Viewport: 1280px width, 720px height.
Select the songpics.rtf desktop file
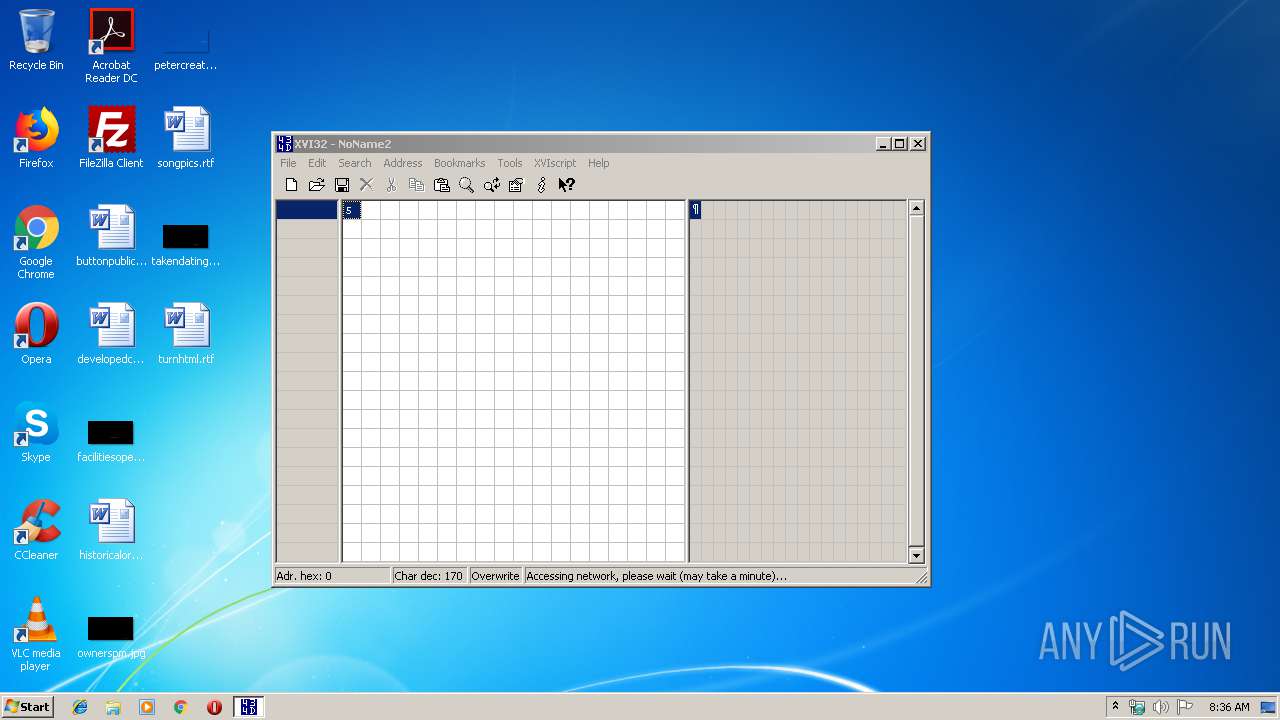coord(186,138)
